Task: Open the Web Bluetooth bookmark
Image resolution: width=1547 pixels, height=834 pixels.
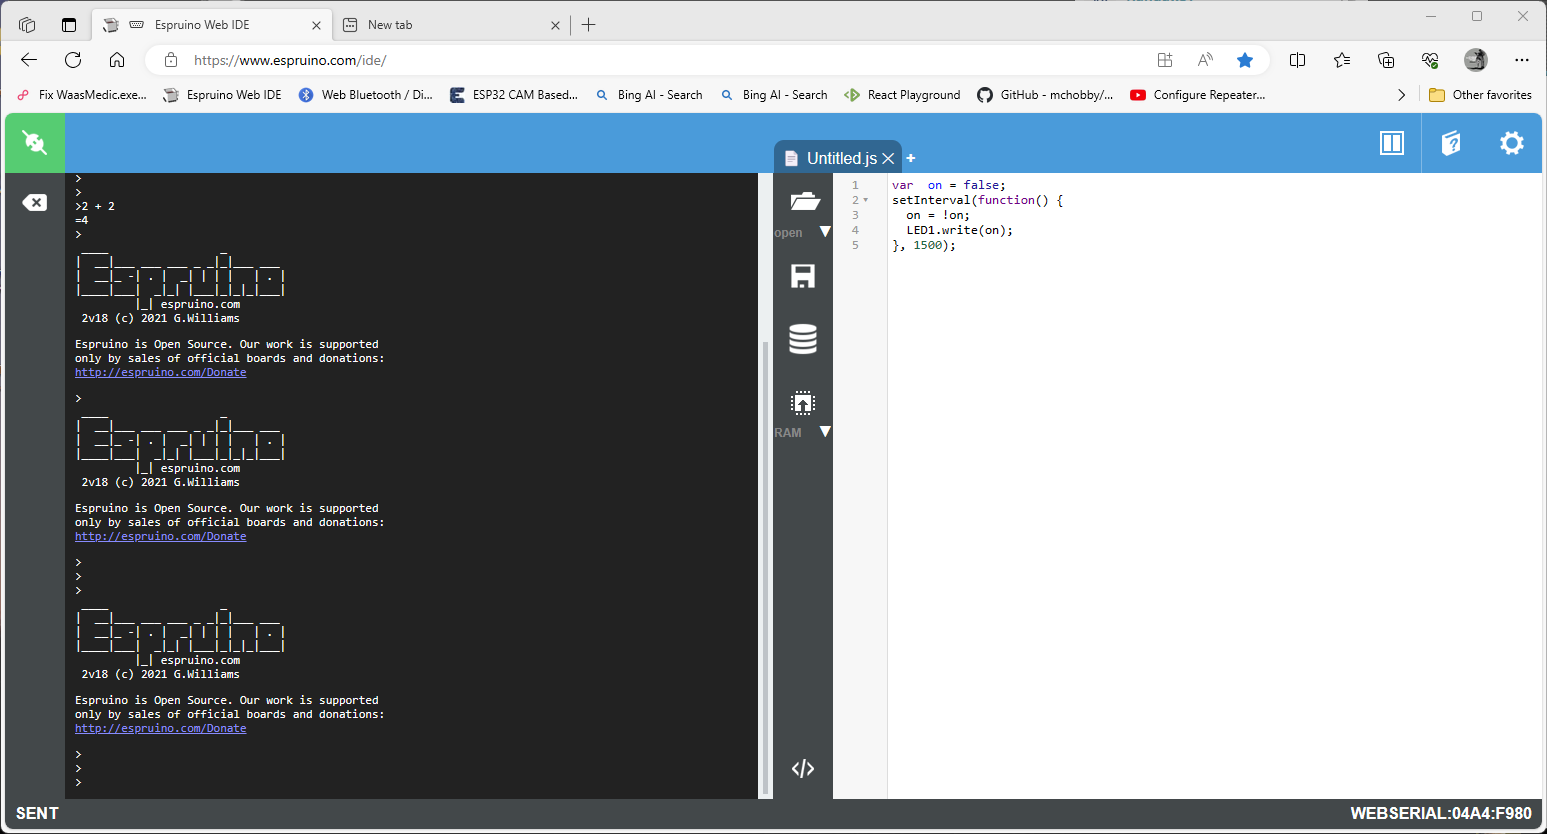Action: coord(366,95)
